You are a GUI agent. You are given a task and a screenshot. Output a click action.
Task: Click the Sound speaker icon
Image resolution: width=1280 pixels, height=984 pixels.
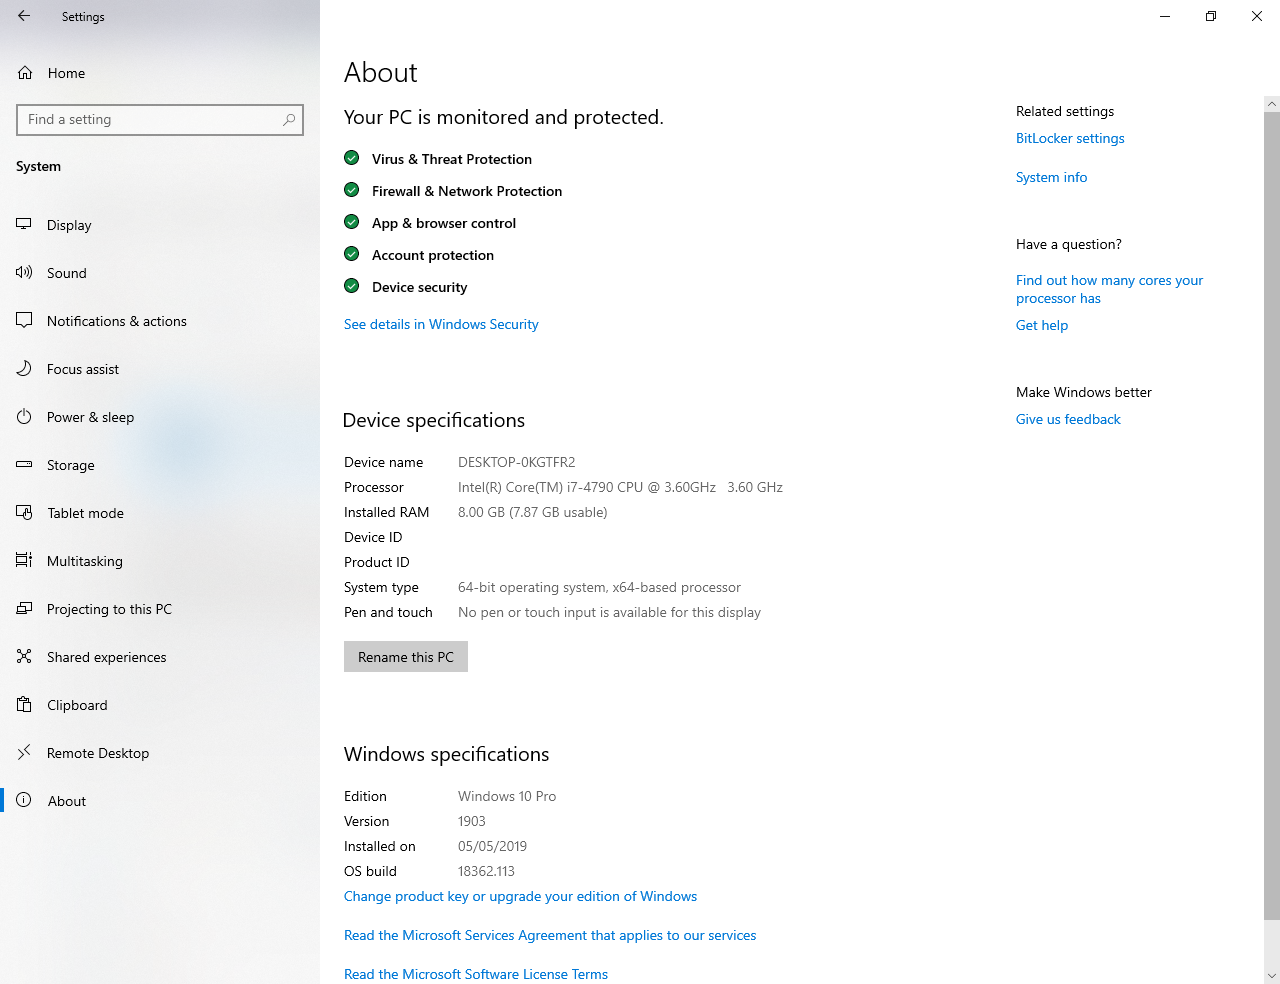point(24,273)
